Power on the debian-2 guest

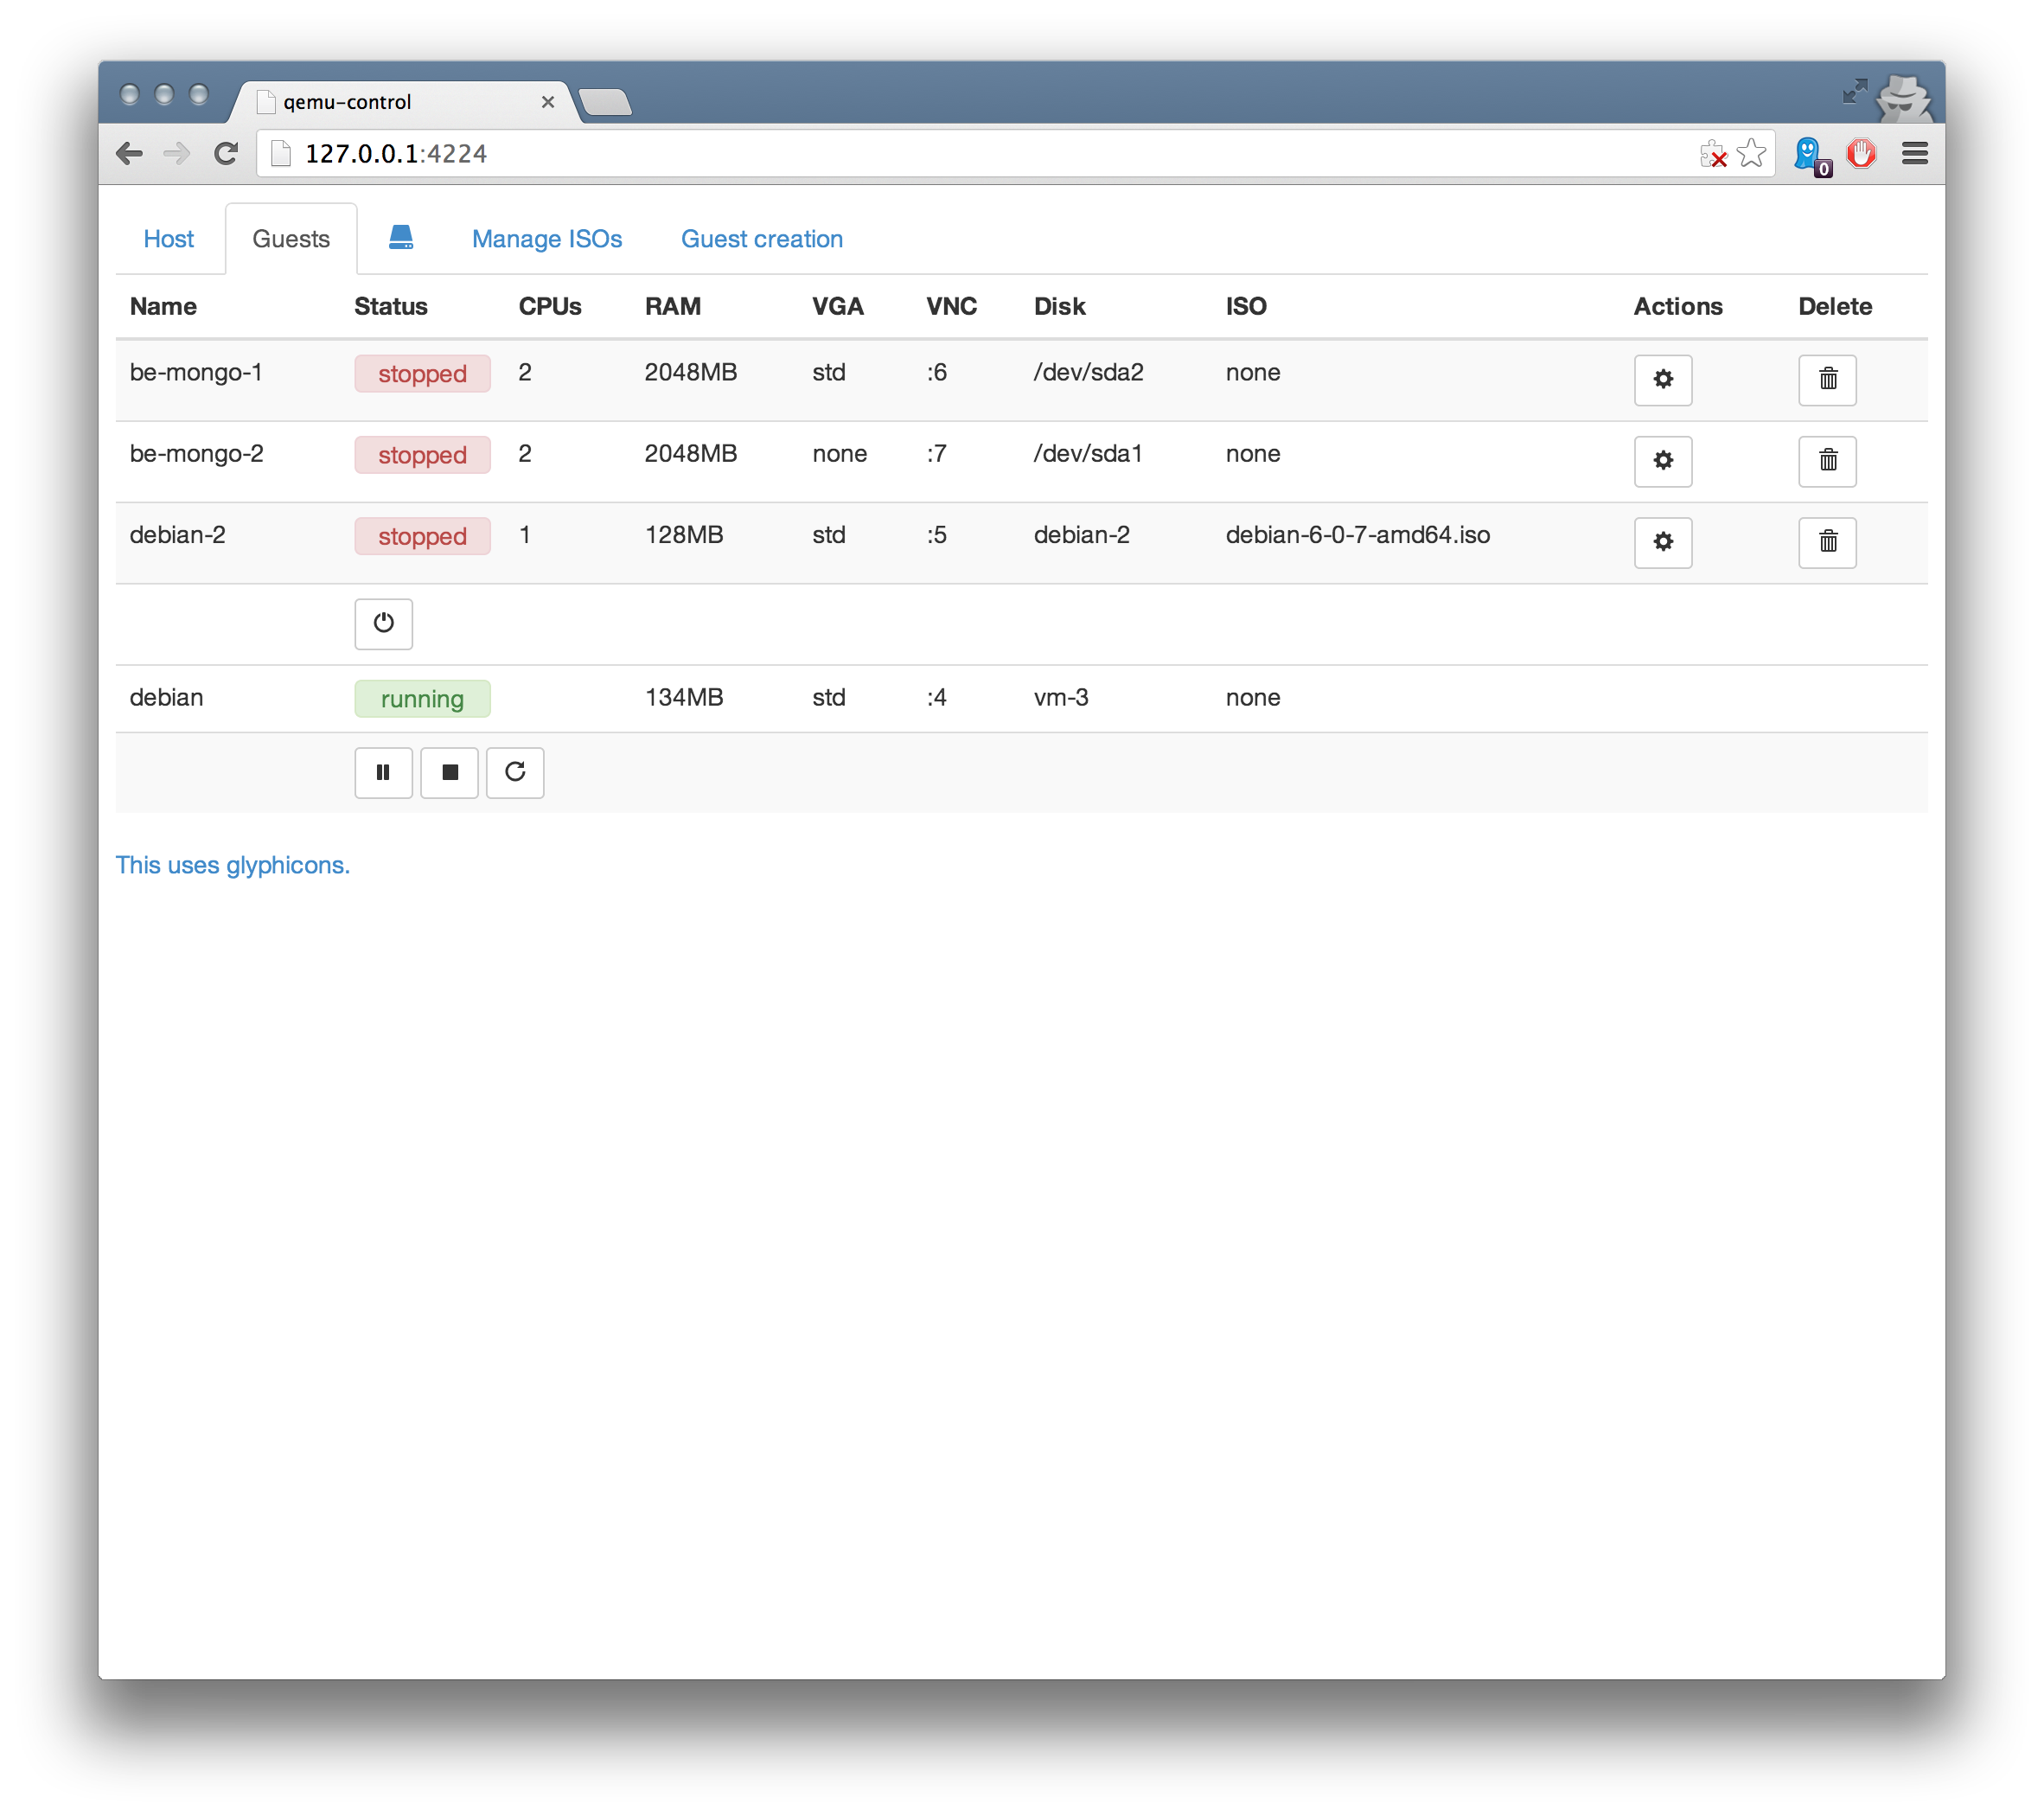click(383, 624)
